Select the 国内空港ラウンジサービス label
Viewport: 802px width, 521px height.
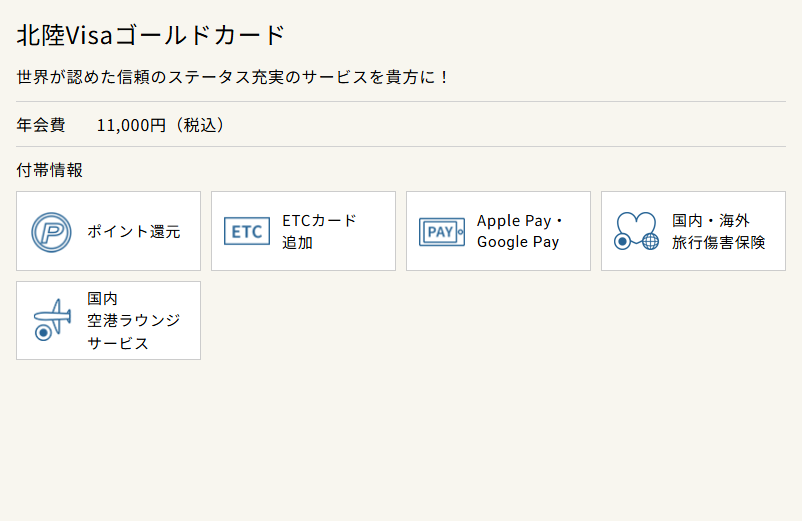pos(133,321)
